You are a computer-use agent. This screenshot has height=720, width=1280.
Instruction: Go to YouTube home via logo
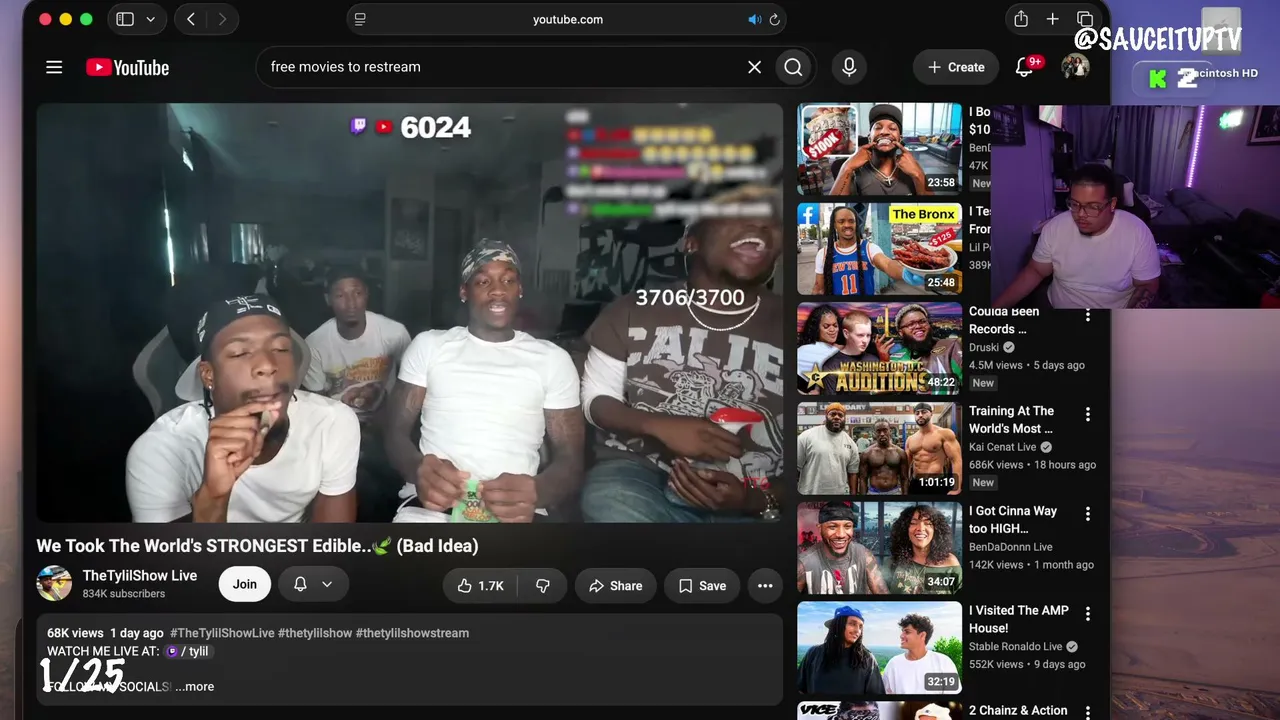coord(127,67)
